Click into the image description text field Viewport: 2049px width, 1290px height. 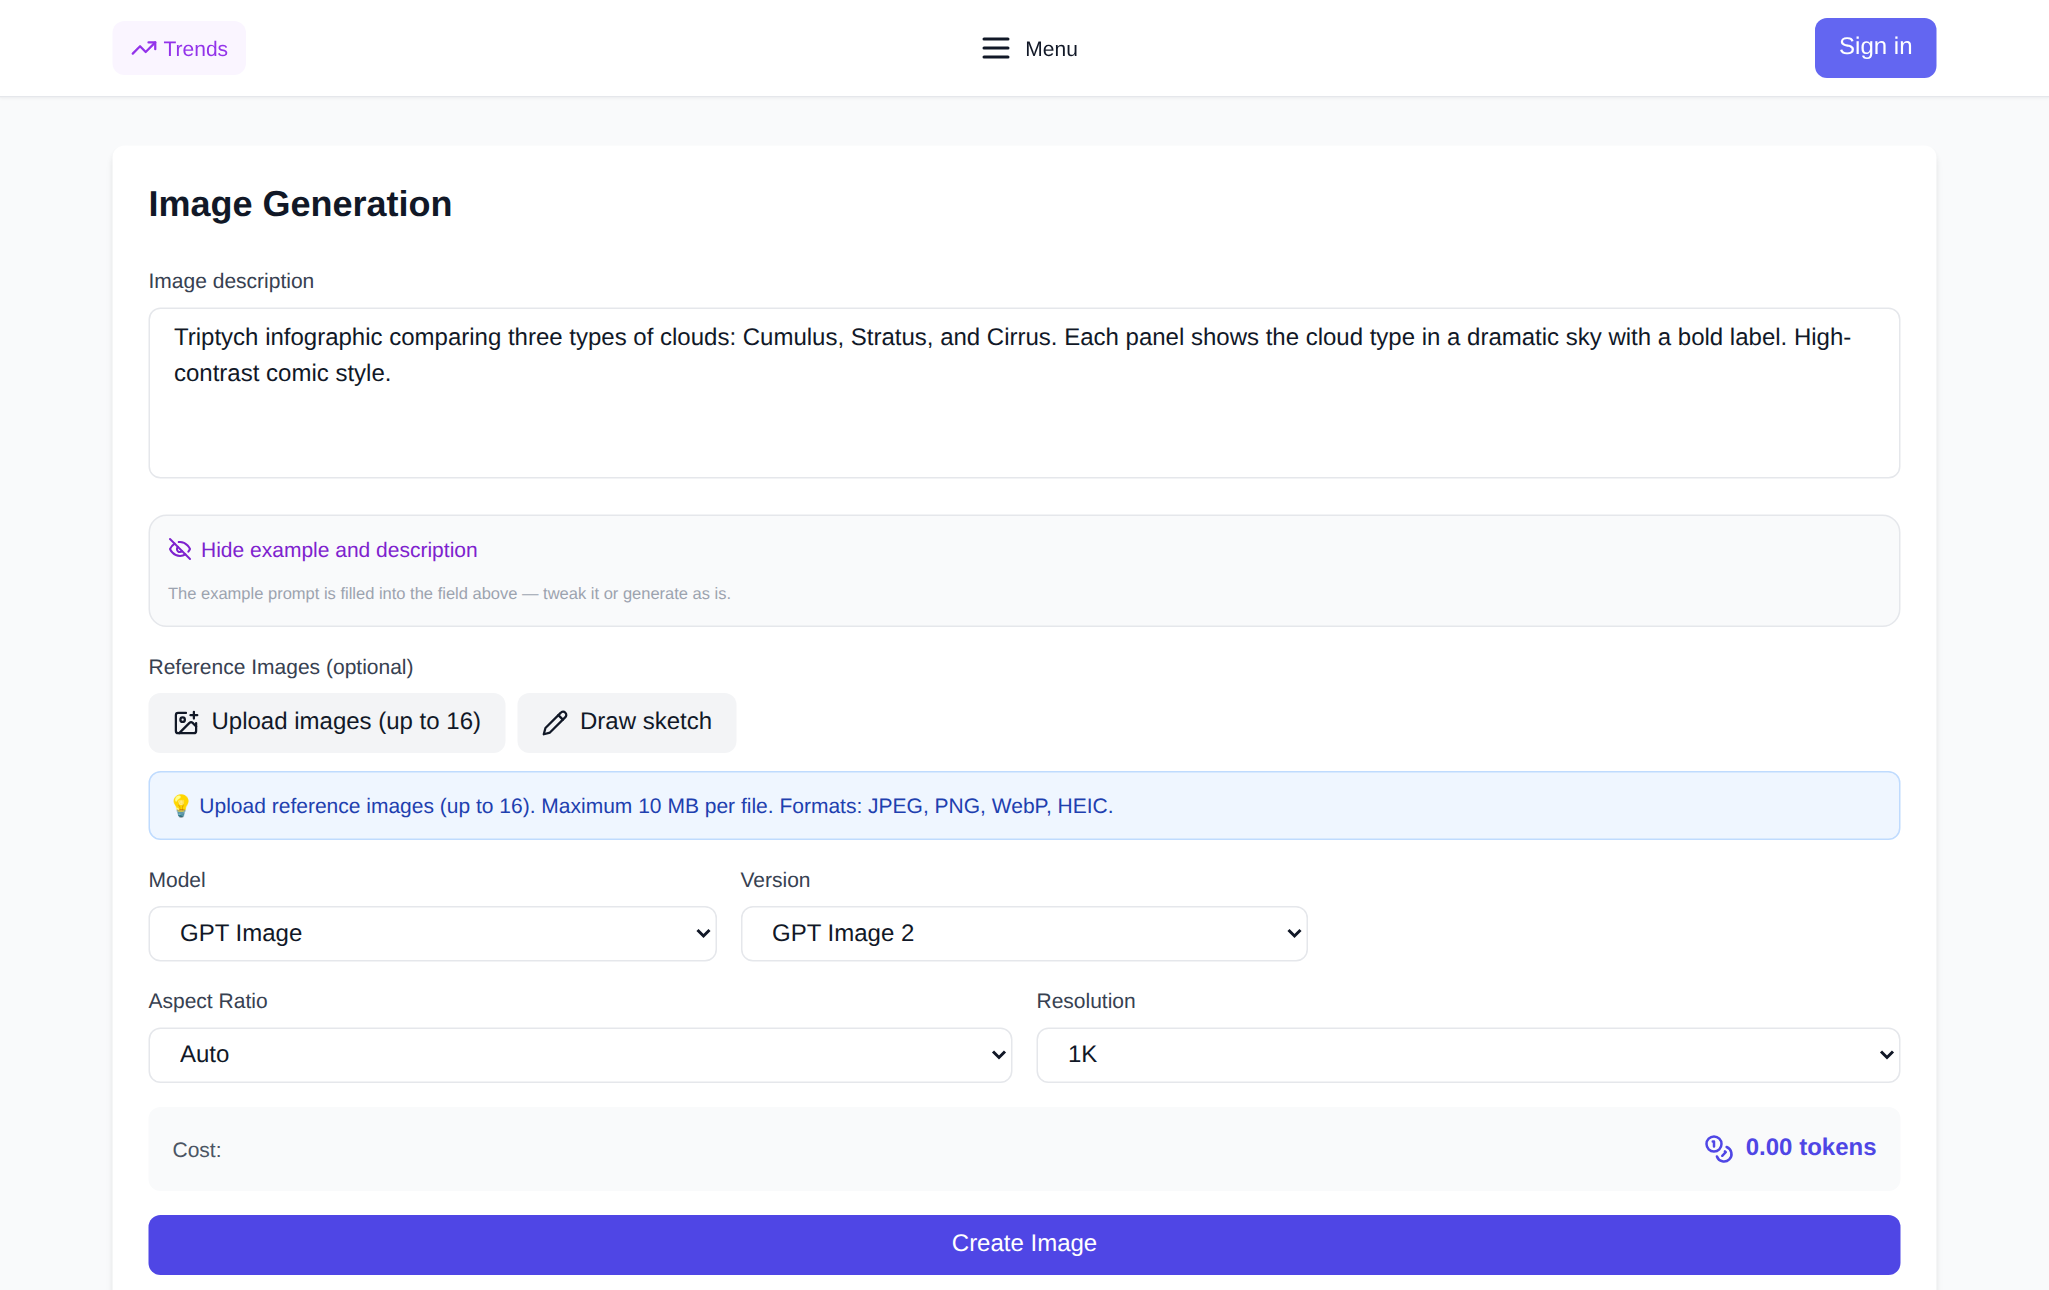coord(1024,393)
